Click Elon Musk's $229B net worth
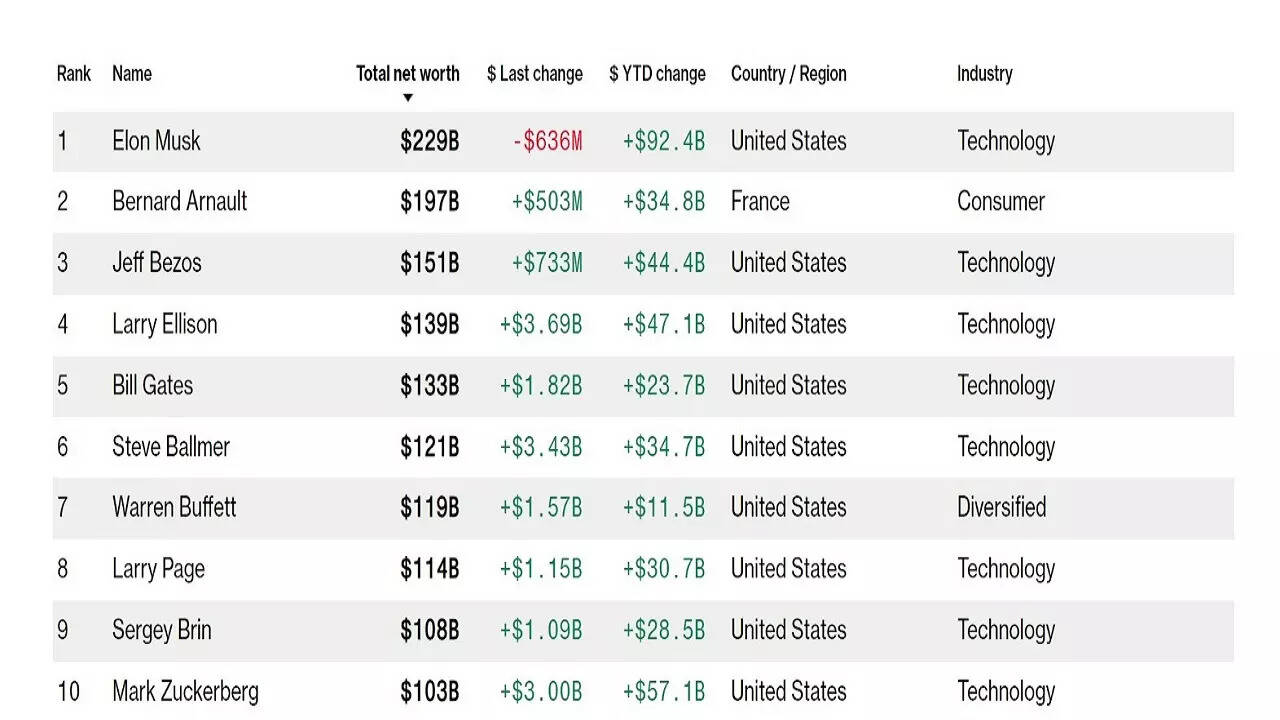The width and height of the screenshot is (1280, 720). tap(430, 141)
